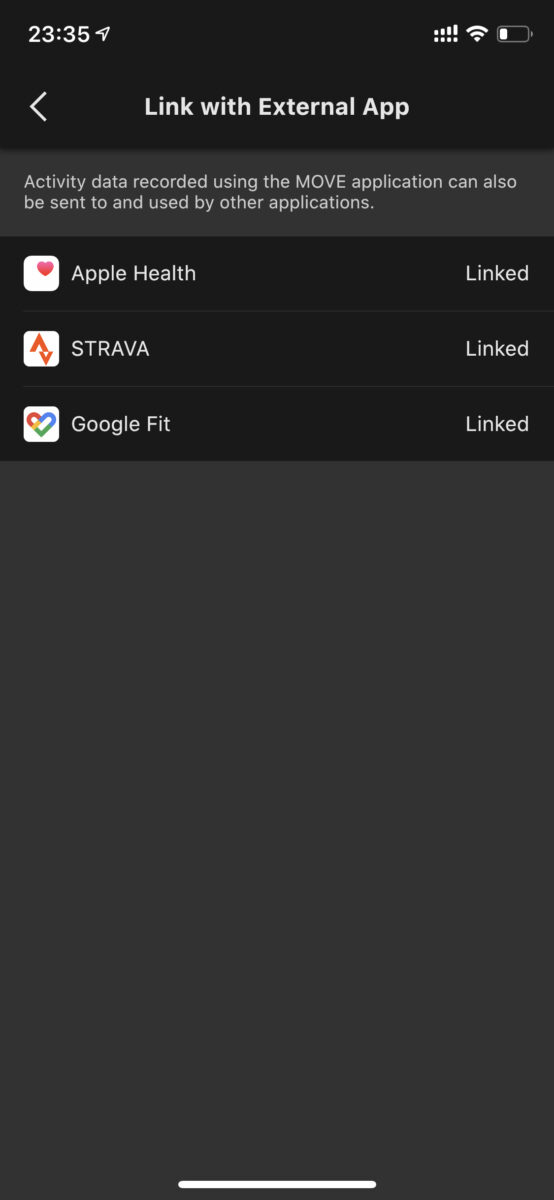Open the Google Fit row

277,424
